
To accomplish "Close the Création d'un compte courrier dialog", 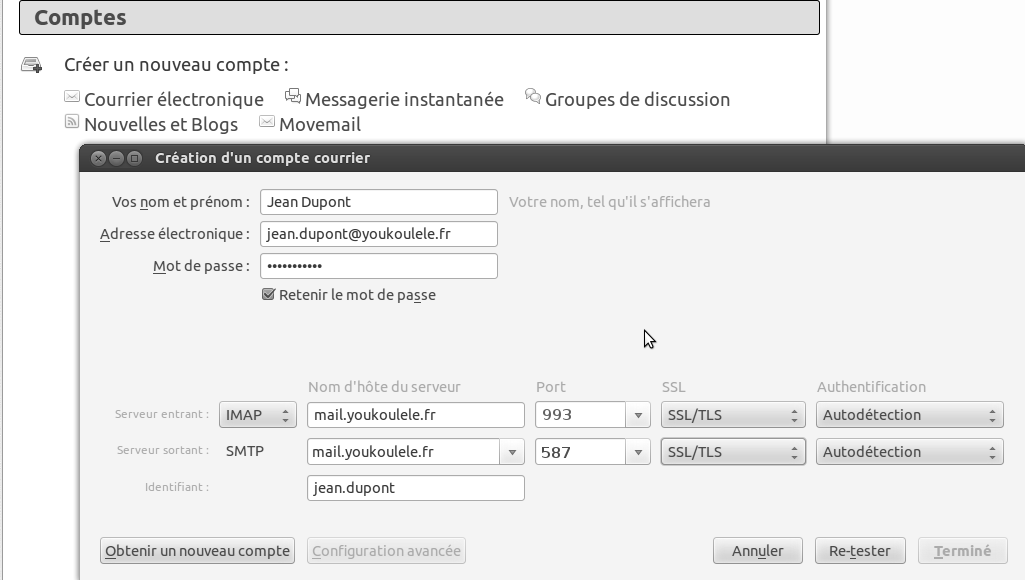I will point(98,158).
